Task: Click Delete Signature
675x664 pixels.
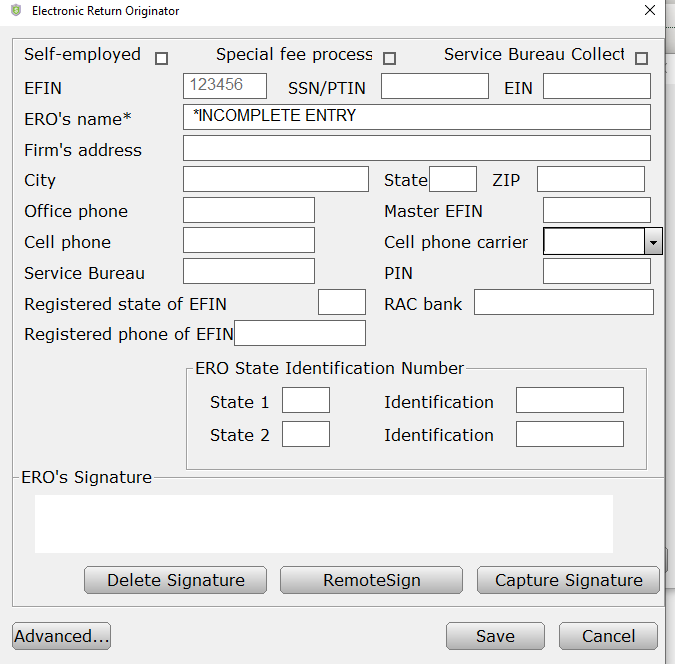Action: [175, 580]
